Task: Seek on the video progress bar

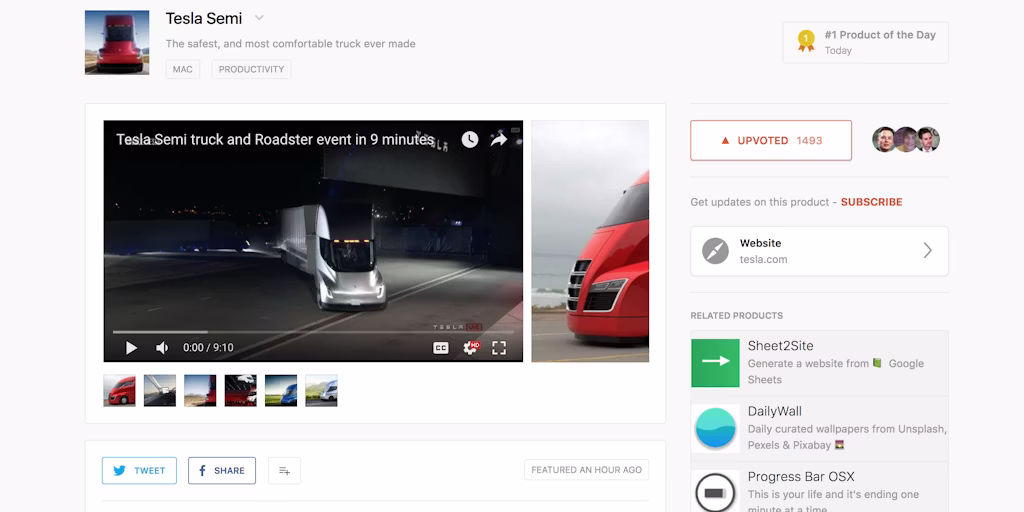Action: tap(313, 332)
